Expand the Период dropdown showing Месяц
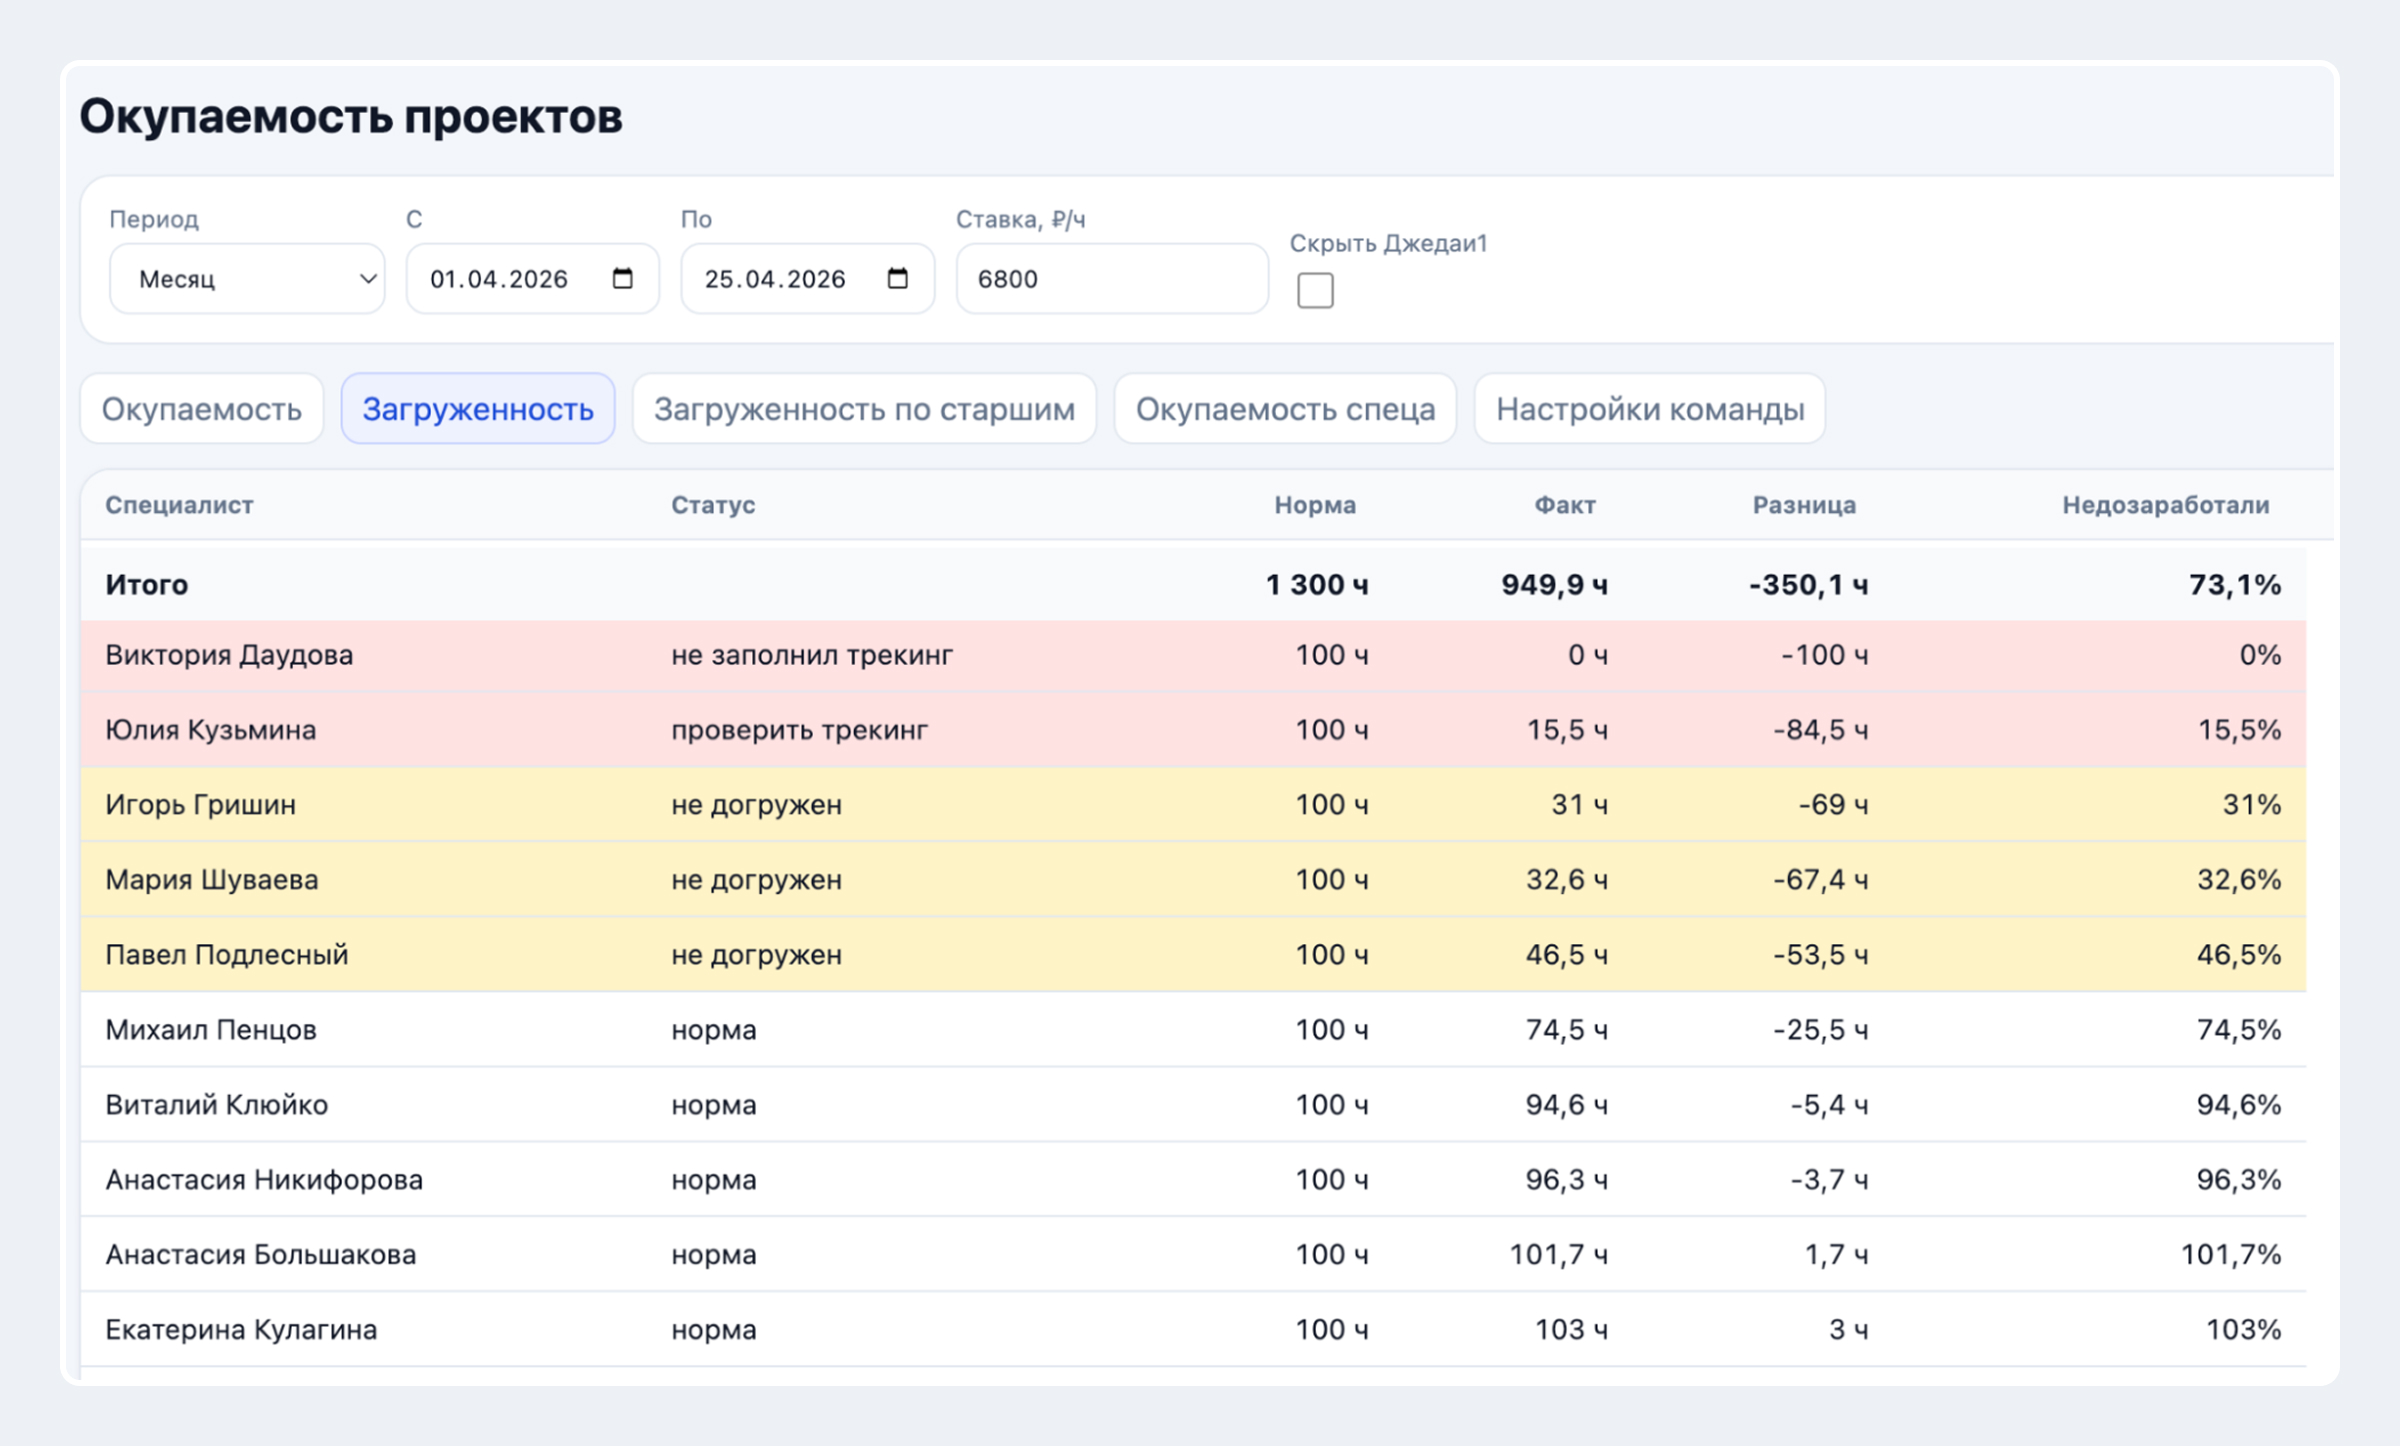Image resolution: width=2400 pixels, height=1446 pixels. click(x=247, y=278)
